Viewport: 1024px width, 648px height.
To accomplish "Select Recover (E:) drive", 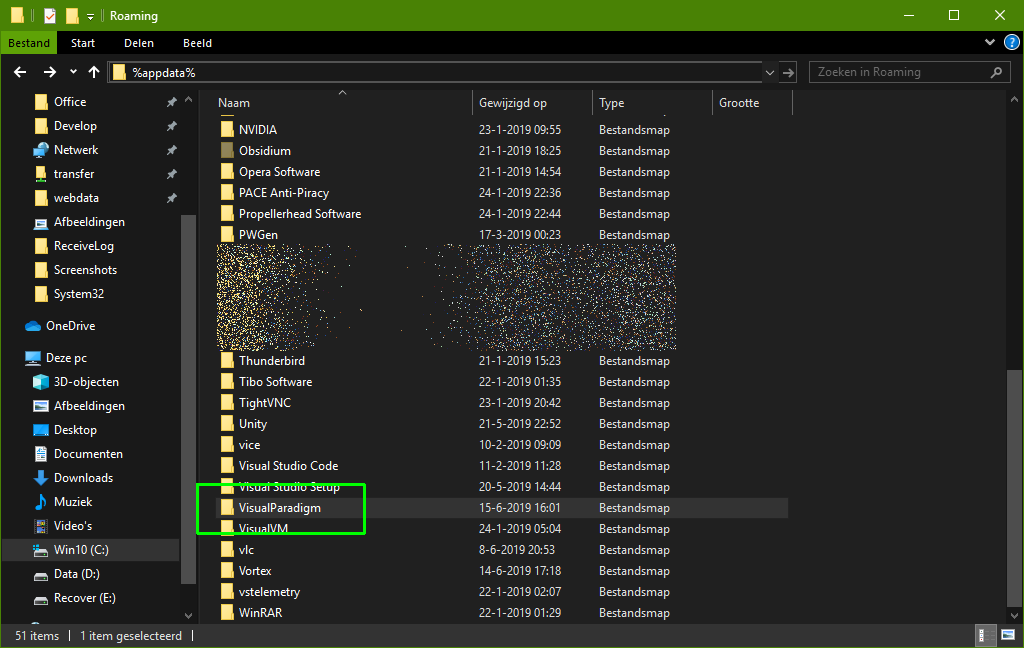I will tap(84, 598).
